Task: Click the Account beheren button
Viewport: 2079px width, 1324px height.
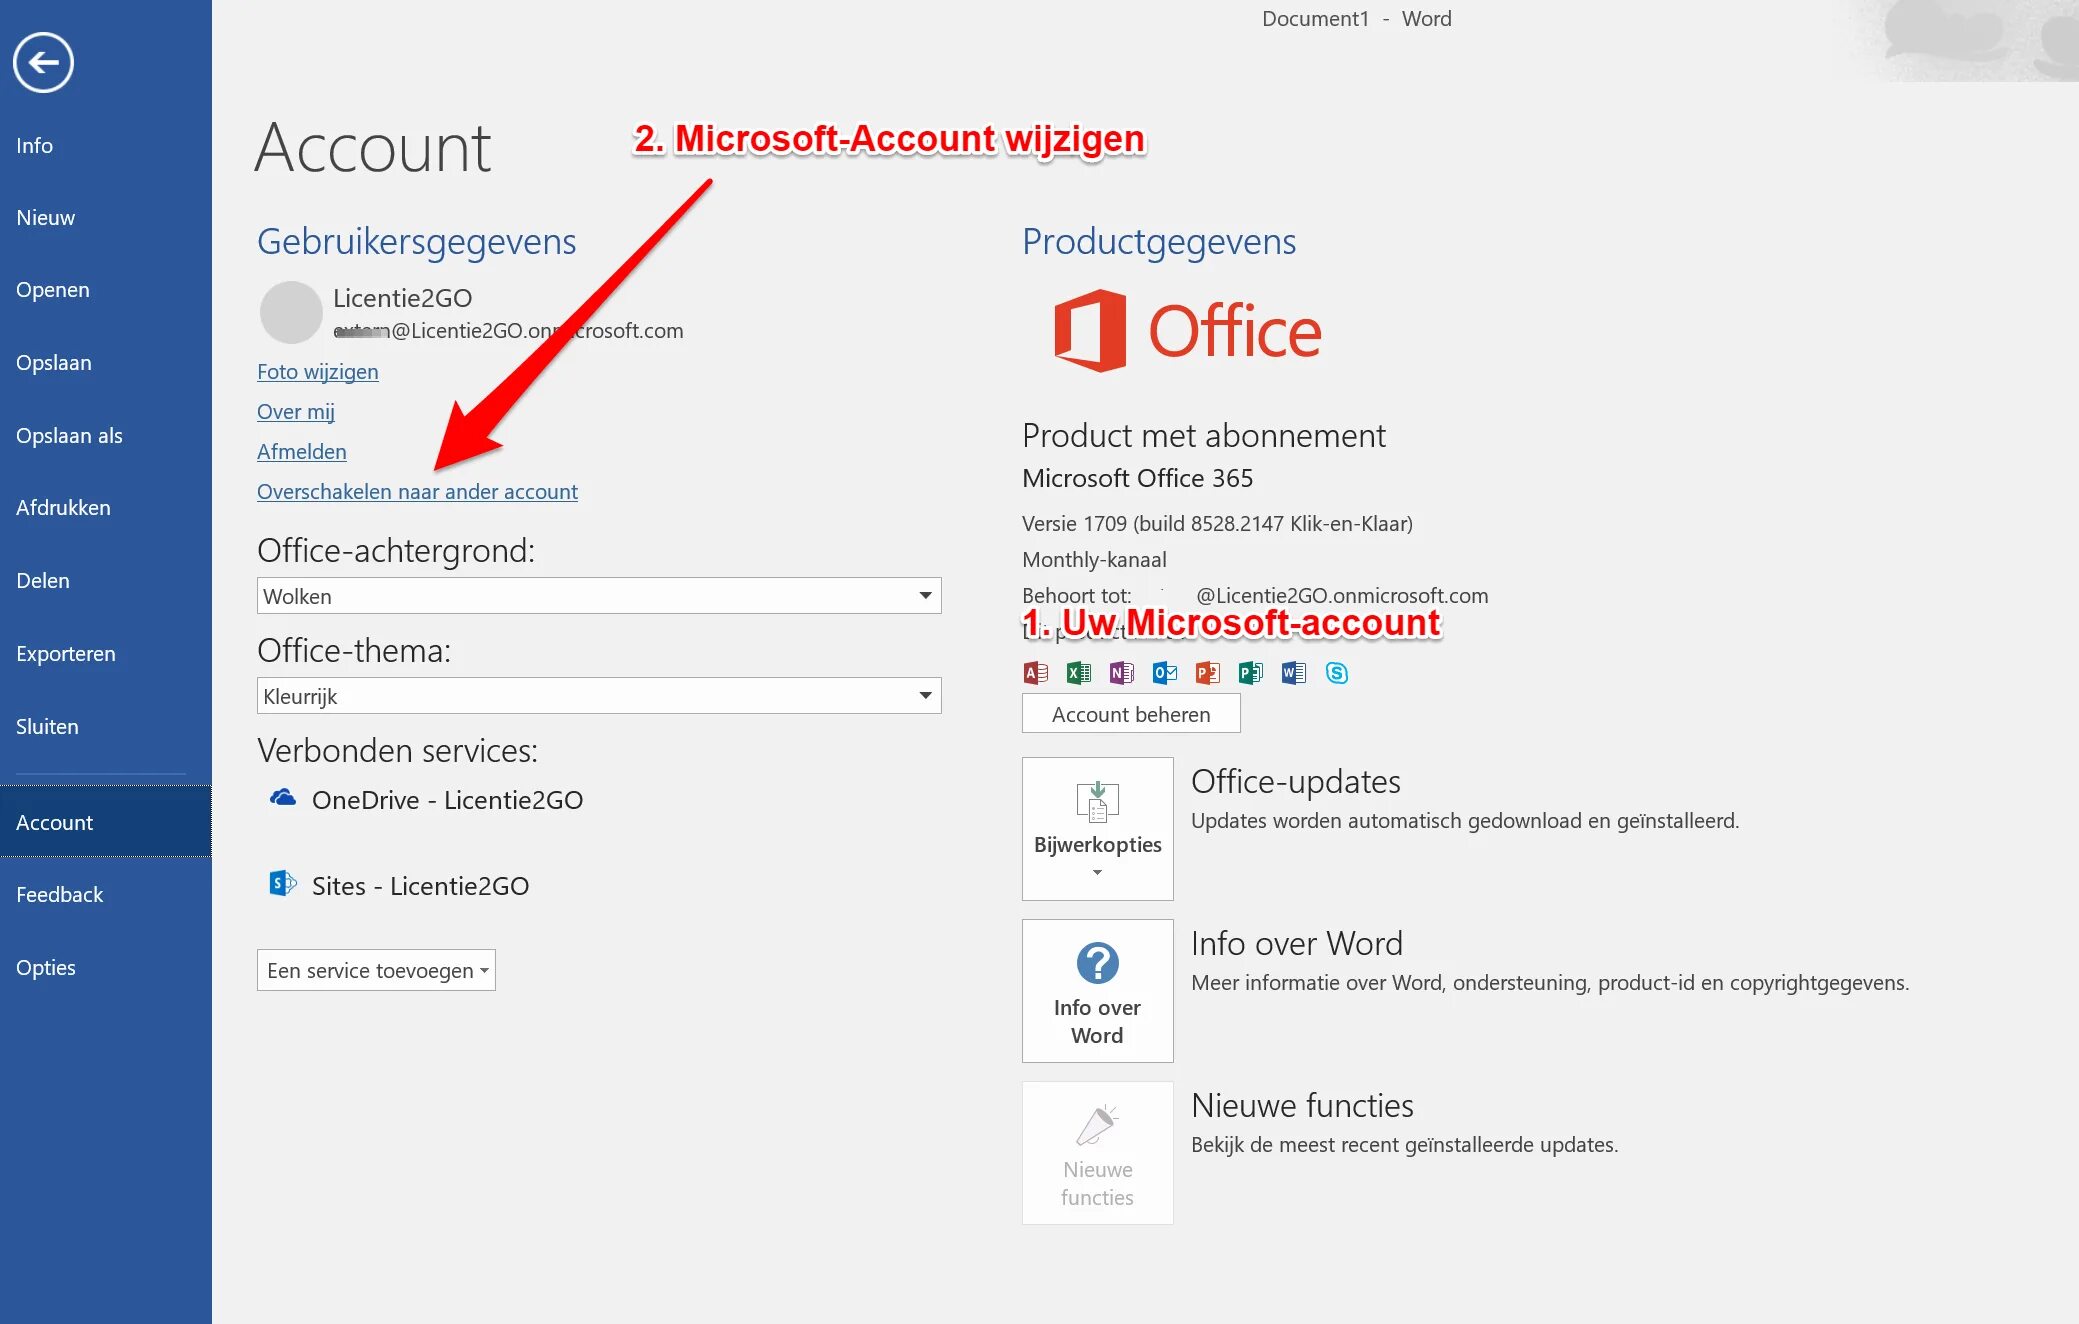Action: point(1131,714)
